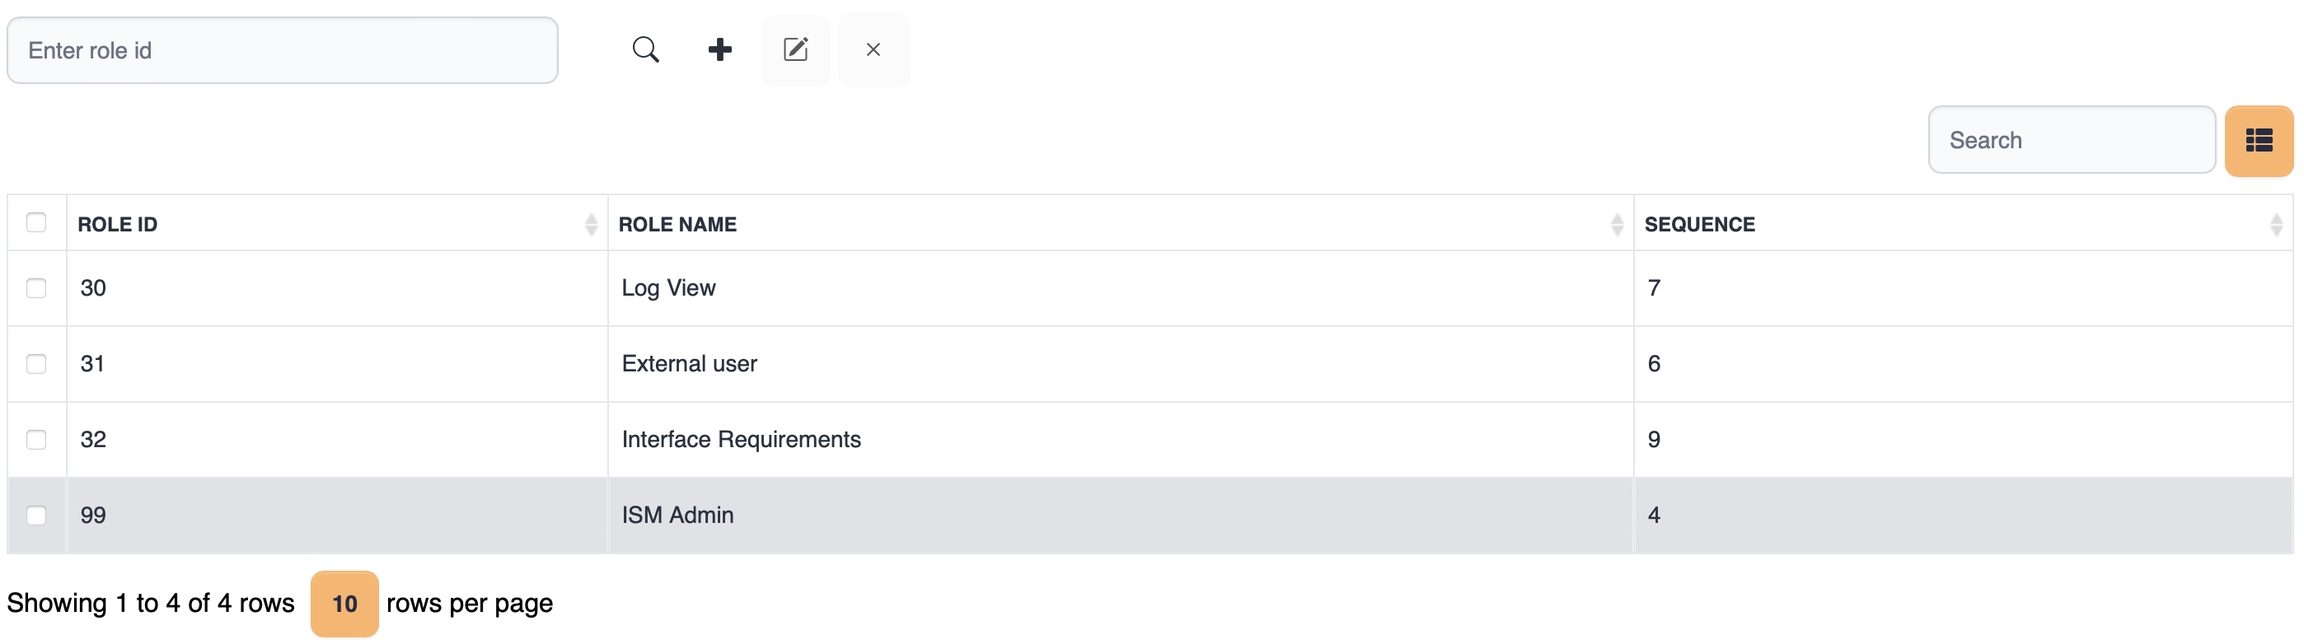Image resolution: width=2304 pixels, height=644 pixels.
Task: Click the edit pencil icon
Action: (796, 50)
